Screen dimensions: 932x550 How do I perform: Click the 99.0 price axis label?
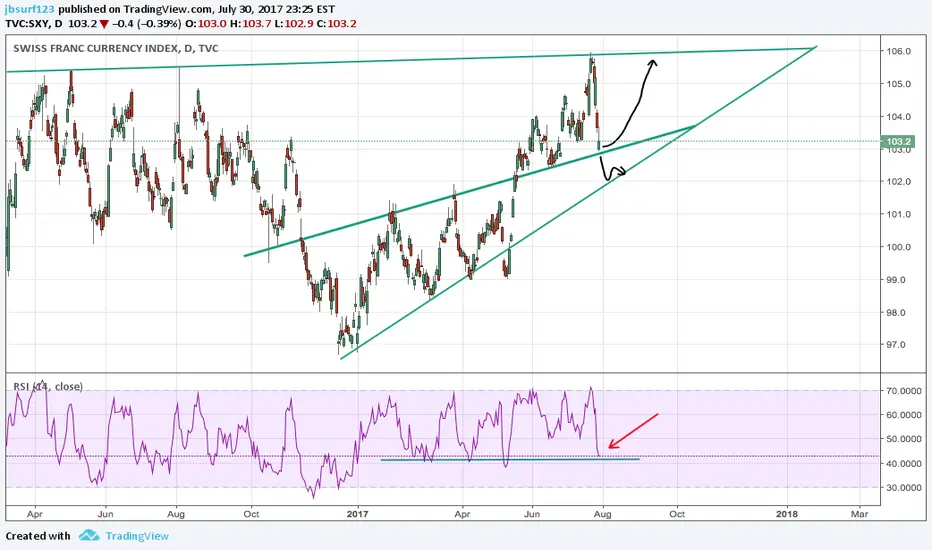pyautogui.click(x=898, y=279)
